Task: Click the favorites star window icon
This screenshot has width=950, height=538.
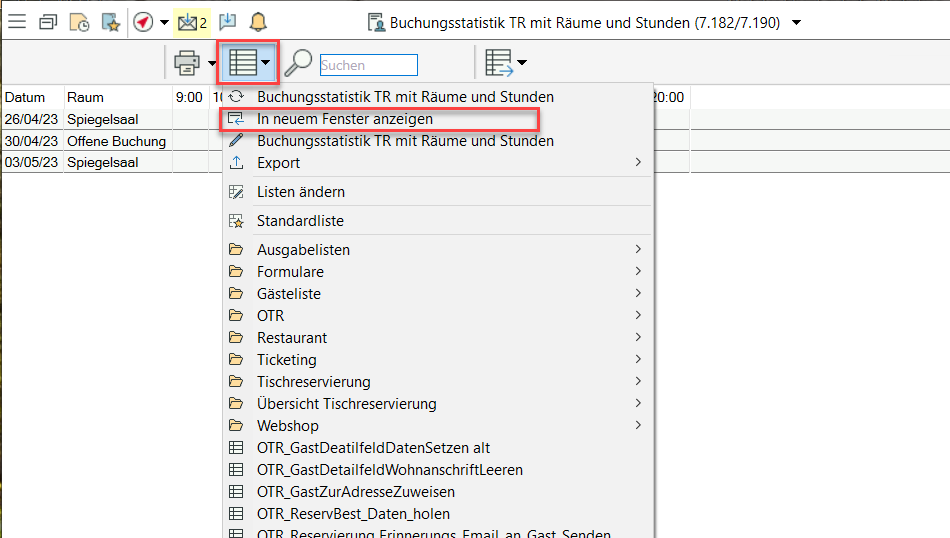Action: pos(110,22)
